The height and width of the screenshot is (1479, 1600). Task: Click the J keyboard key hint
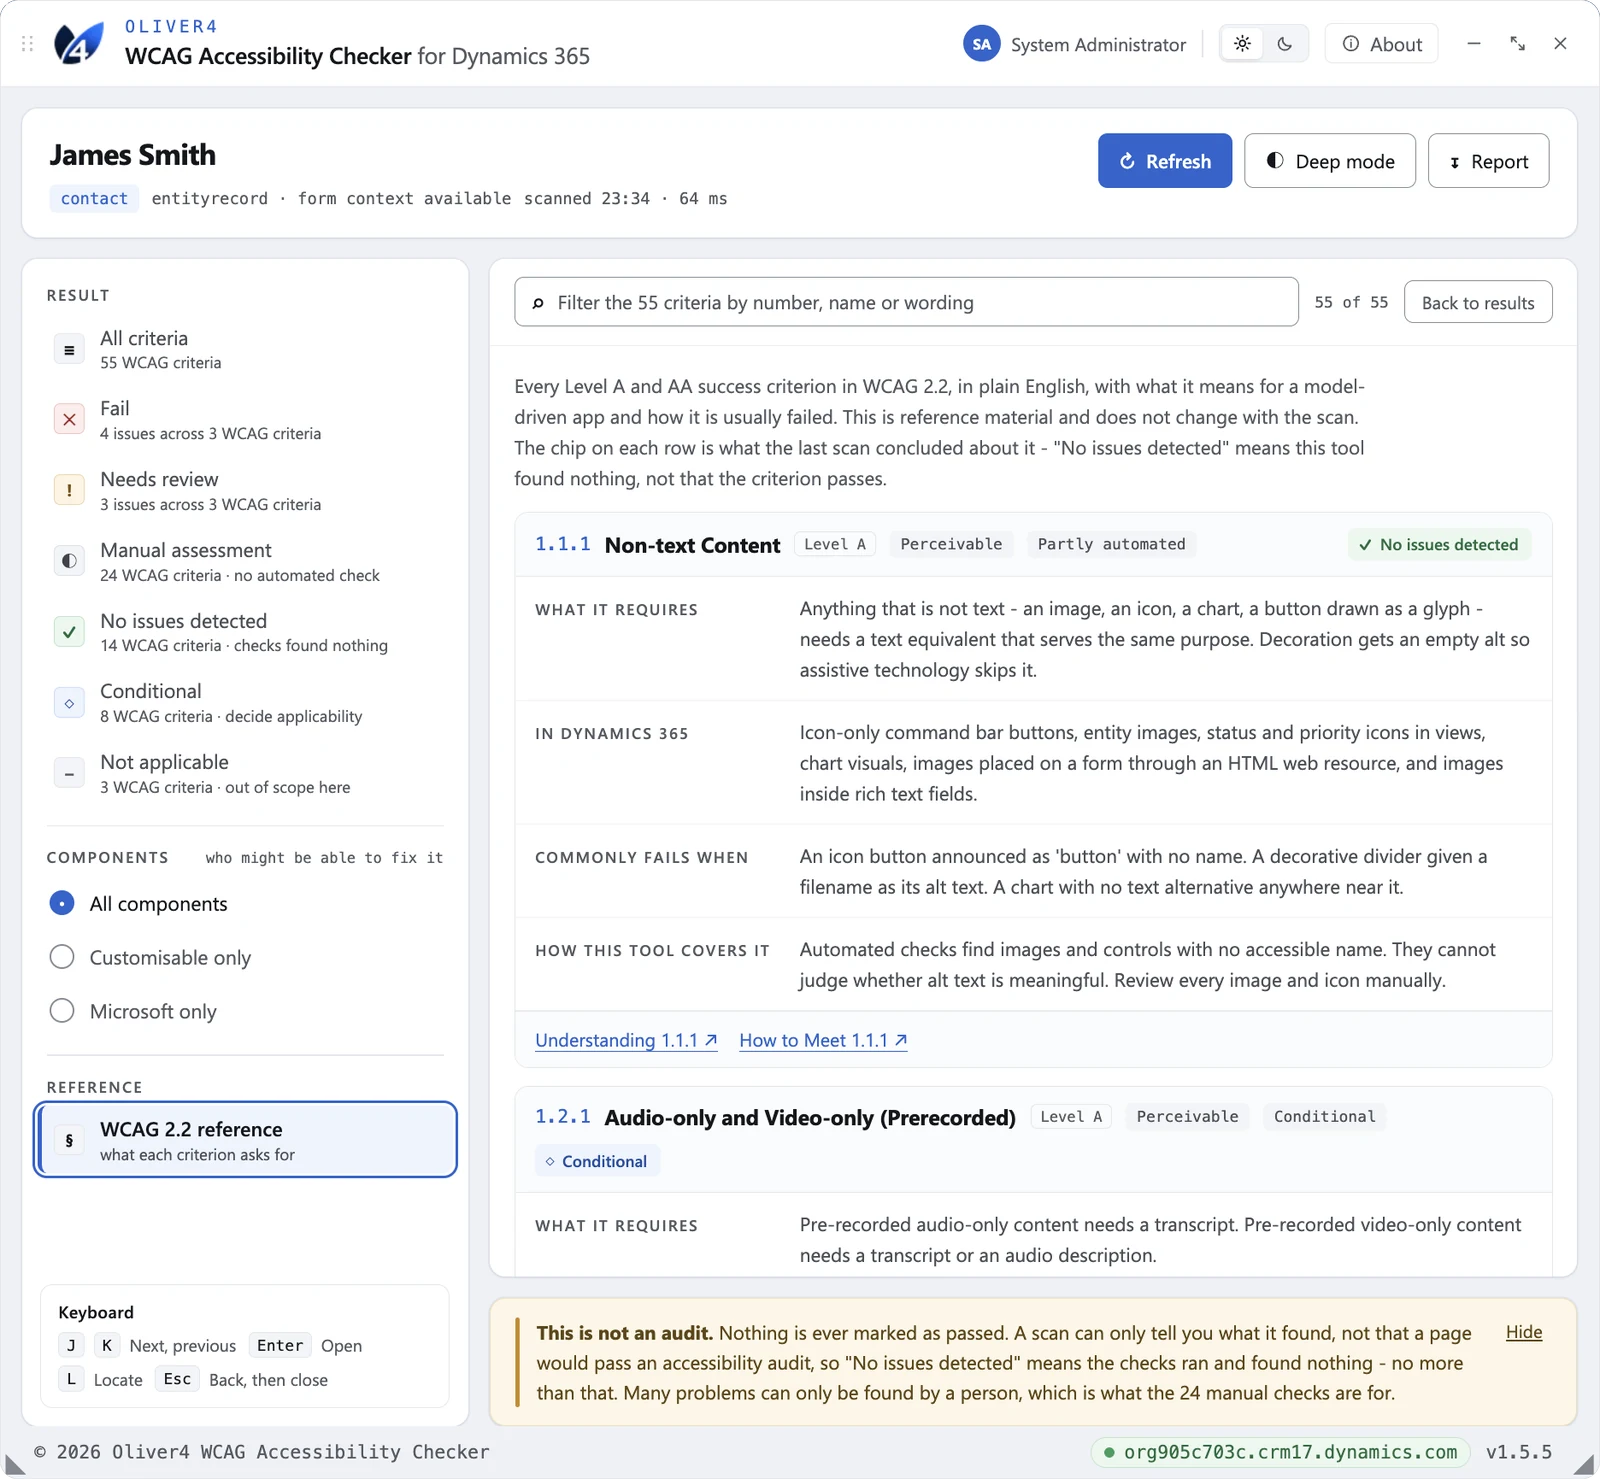click(70, 1346)
